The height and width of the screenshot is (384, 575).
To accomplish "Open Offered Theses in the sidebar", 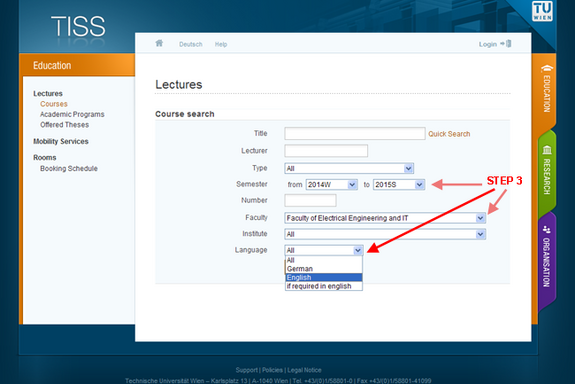I will pyautogui.click(x=64, y=125).
